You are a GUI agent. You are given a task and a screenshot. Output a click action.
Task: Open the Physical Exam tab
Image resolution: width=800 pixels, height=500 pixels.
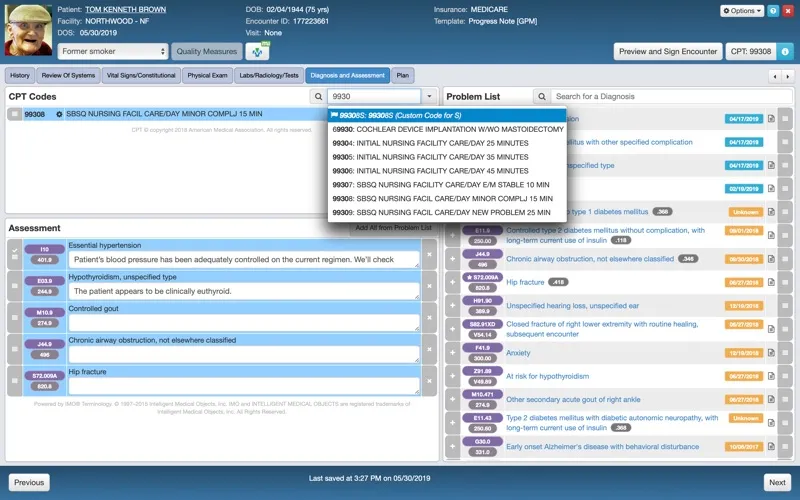tap(207, 76)
